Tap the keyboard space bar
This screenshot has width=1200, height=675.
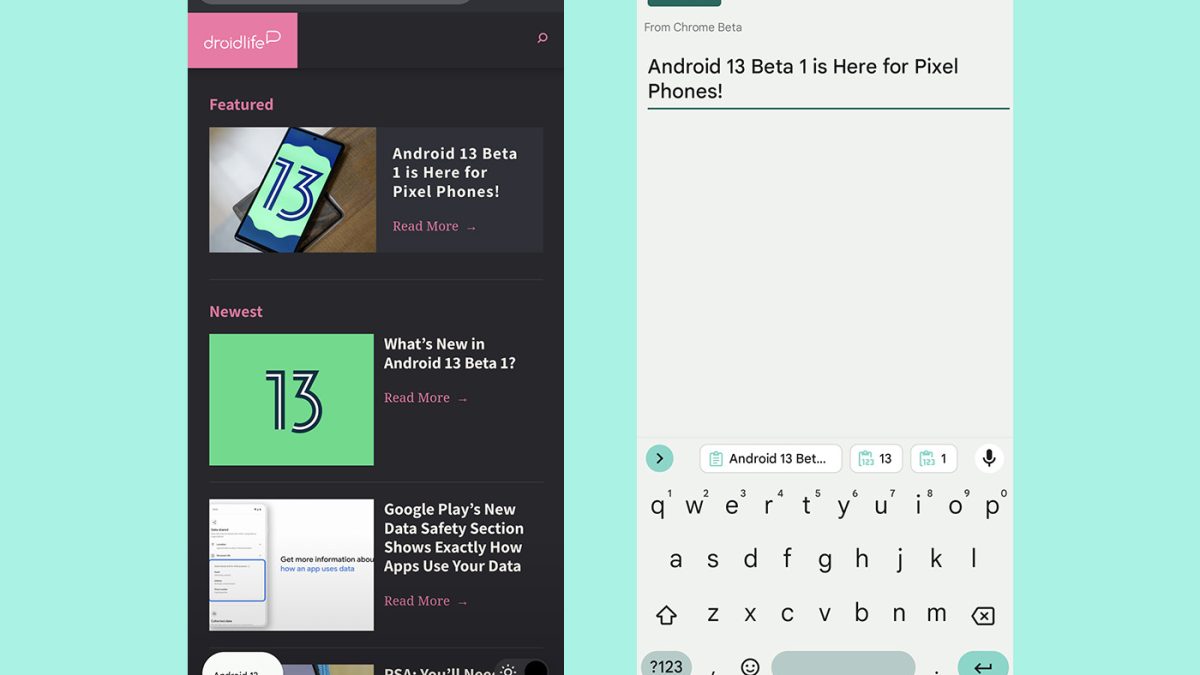point(843,664)
